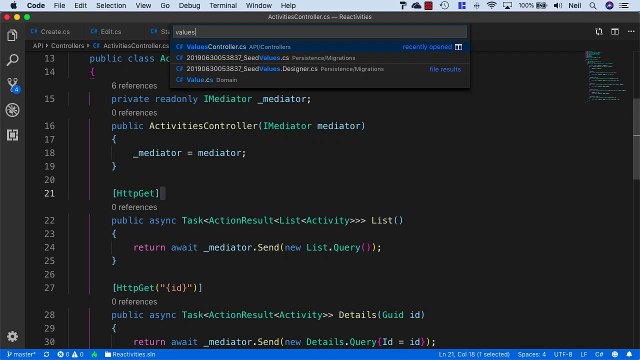The height and width of the screenshot is (360, 640).
Task: Open ValuesController.cs to the side
Action: point(458,47)
